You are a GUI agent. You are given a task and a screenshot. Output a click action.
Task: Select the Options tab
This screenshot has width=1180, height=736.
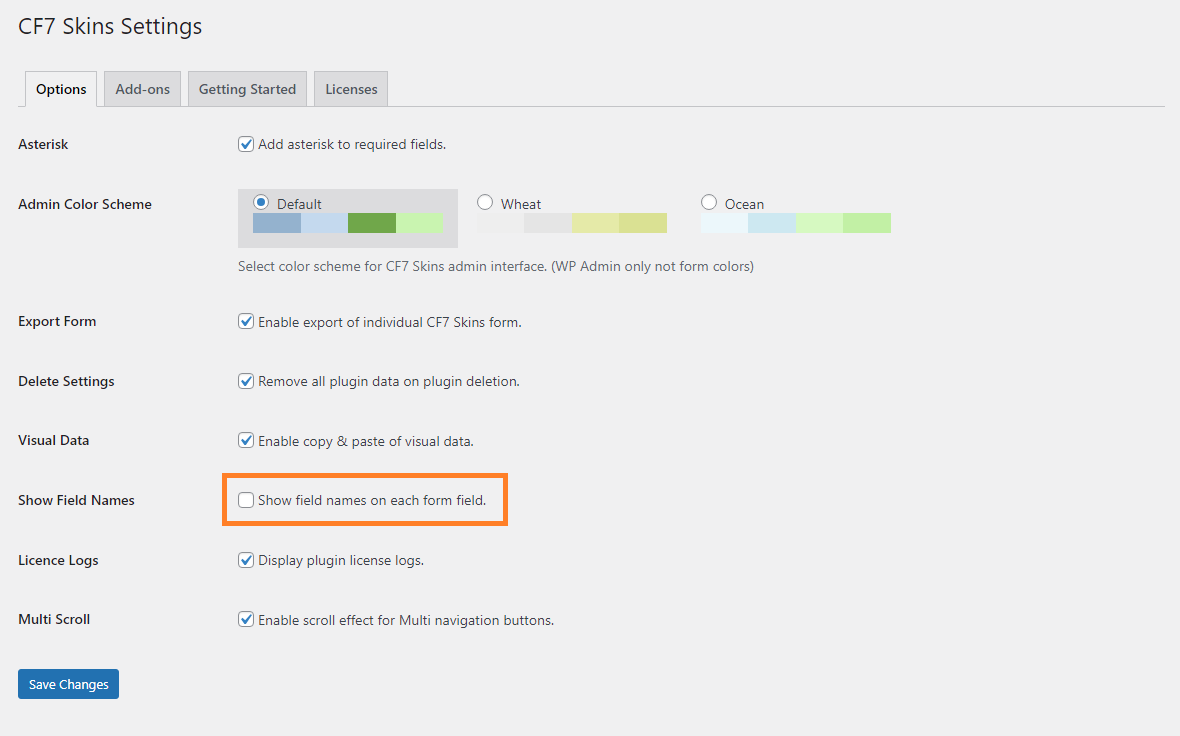(61, 89)
